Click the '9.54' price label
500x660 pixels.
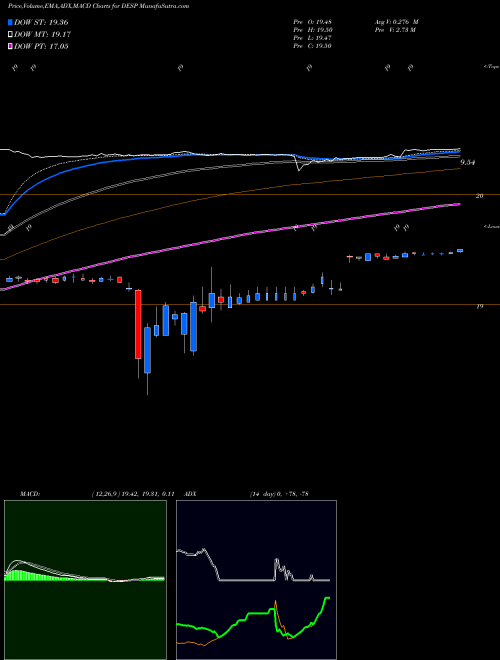tap(468, 162)
